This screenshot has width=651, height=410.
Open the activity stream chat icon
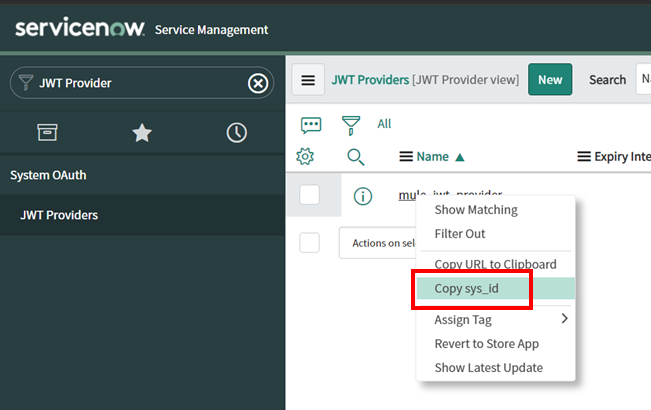[x=311, y=124]
